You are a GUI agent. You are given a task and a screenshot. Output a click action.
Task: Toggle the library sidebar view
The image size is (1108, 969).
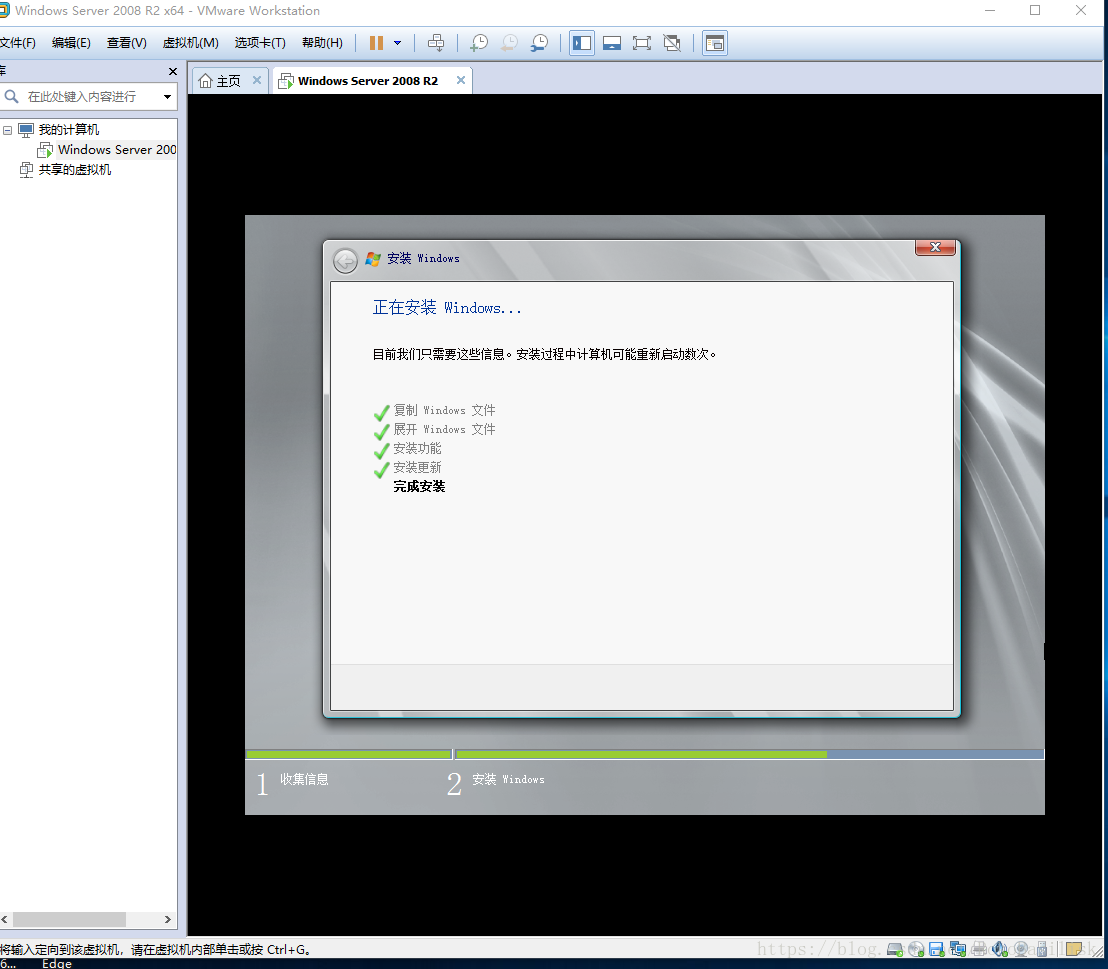pyautogui.click(x=582, y=43)
